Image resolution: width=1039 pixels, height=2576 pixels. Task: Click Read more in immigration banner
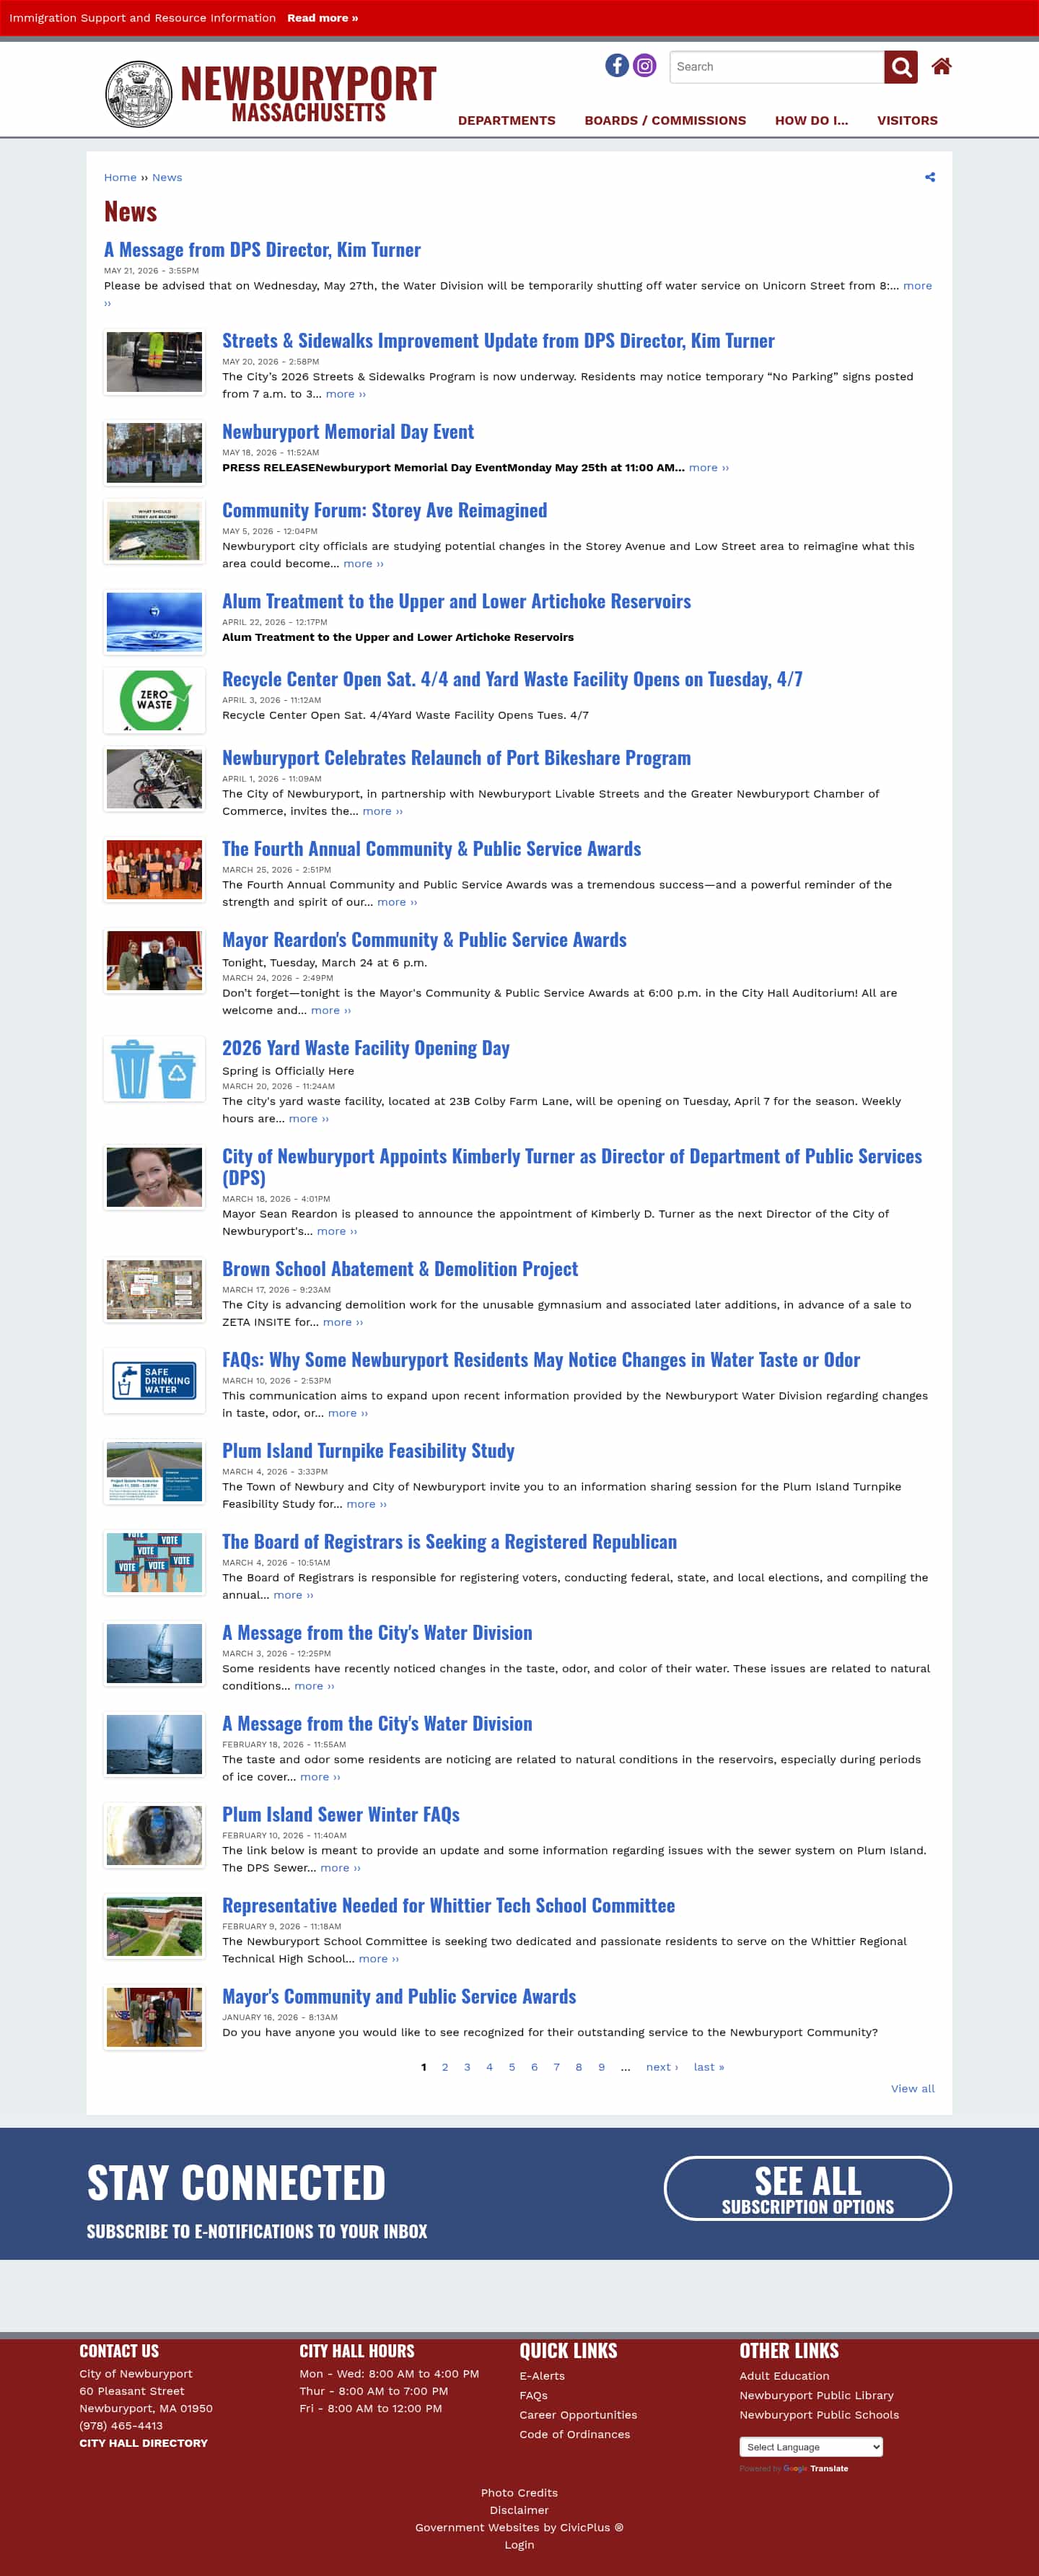(x=322, y=18)
